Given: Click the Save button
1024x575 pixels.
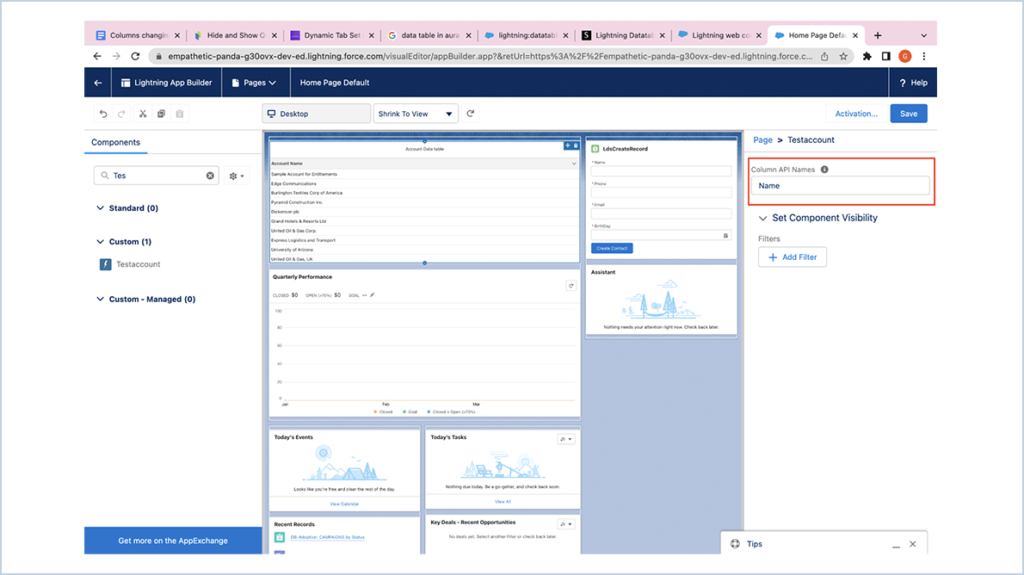Looking at the screenshot, I should coord(908,114).
